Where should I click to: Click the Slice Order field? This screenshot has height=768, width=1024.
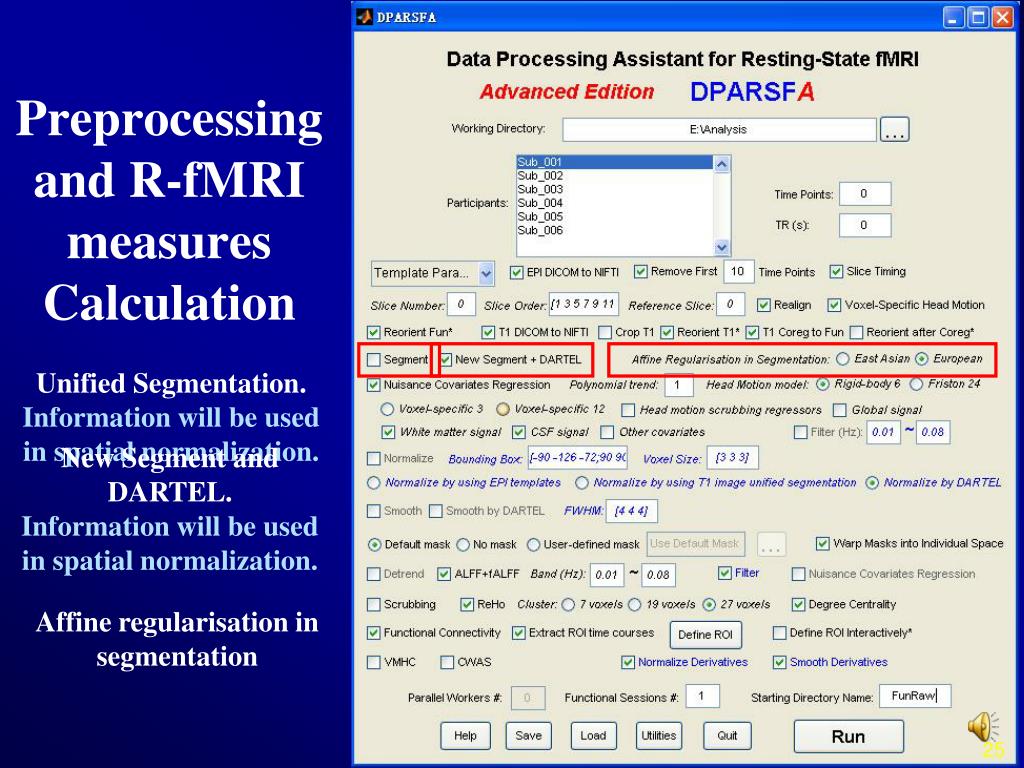[x=583, y=304]
